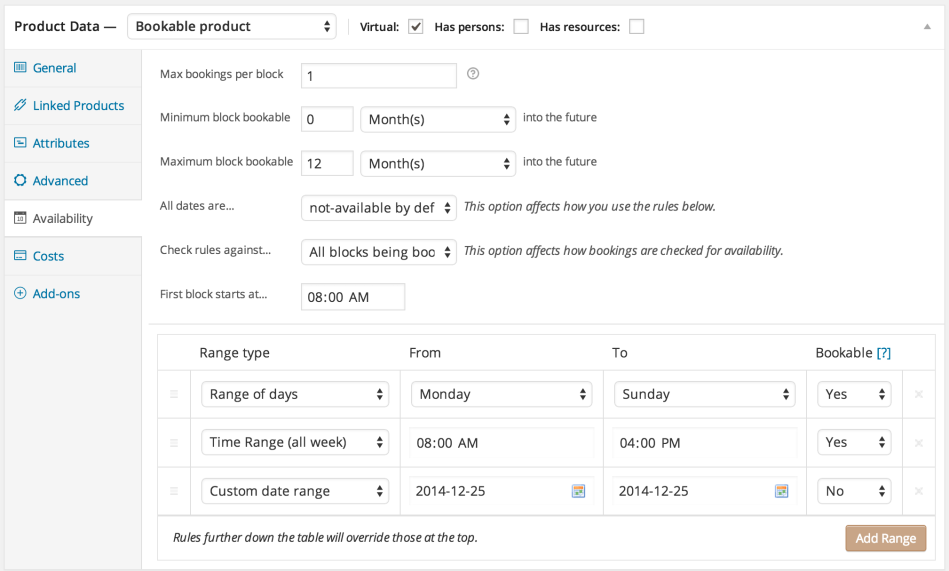Image resolution: width=949 pixels, height=571 pixels.
Task: Select the Add-ons sidebar tab
Action: 56,294
